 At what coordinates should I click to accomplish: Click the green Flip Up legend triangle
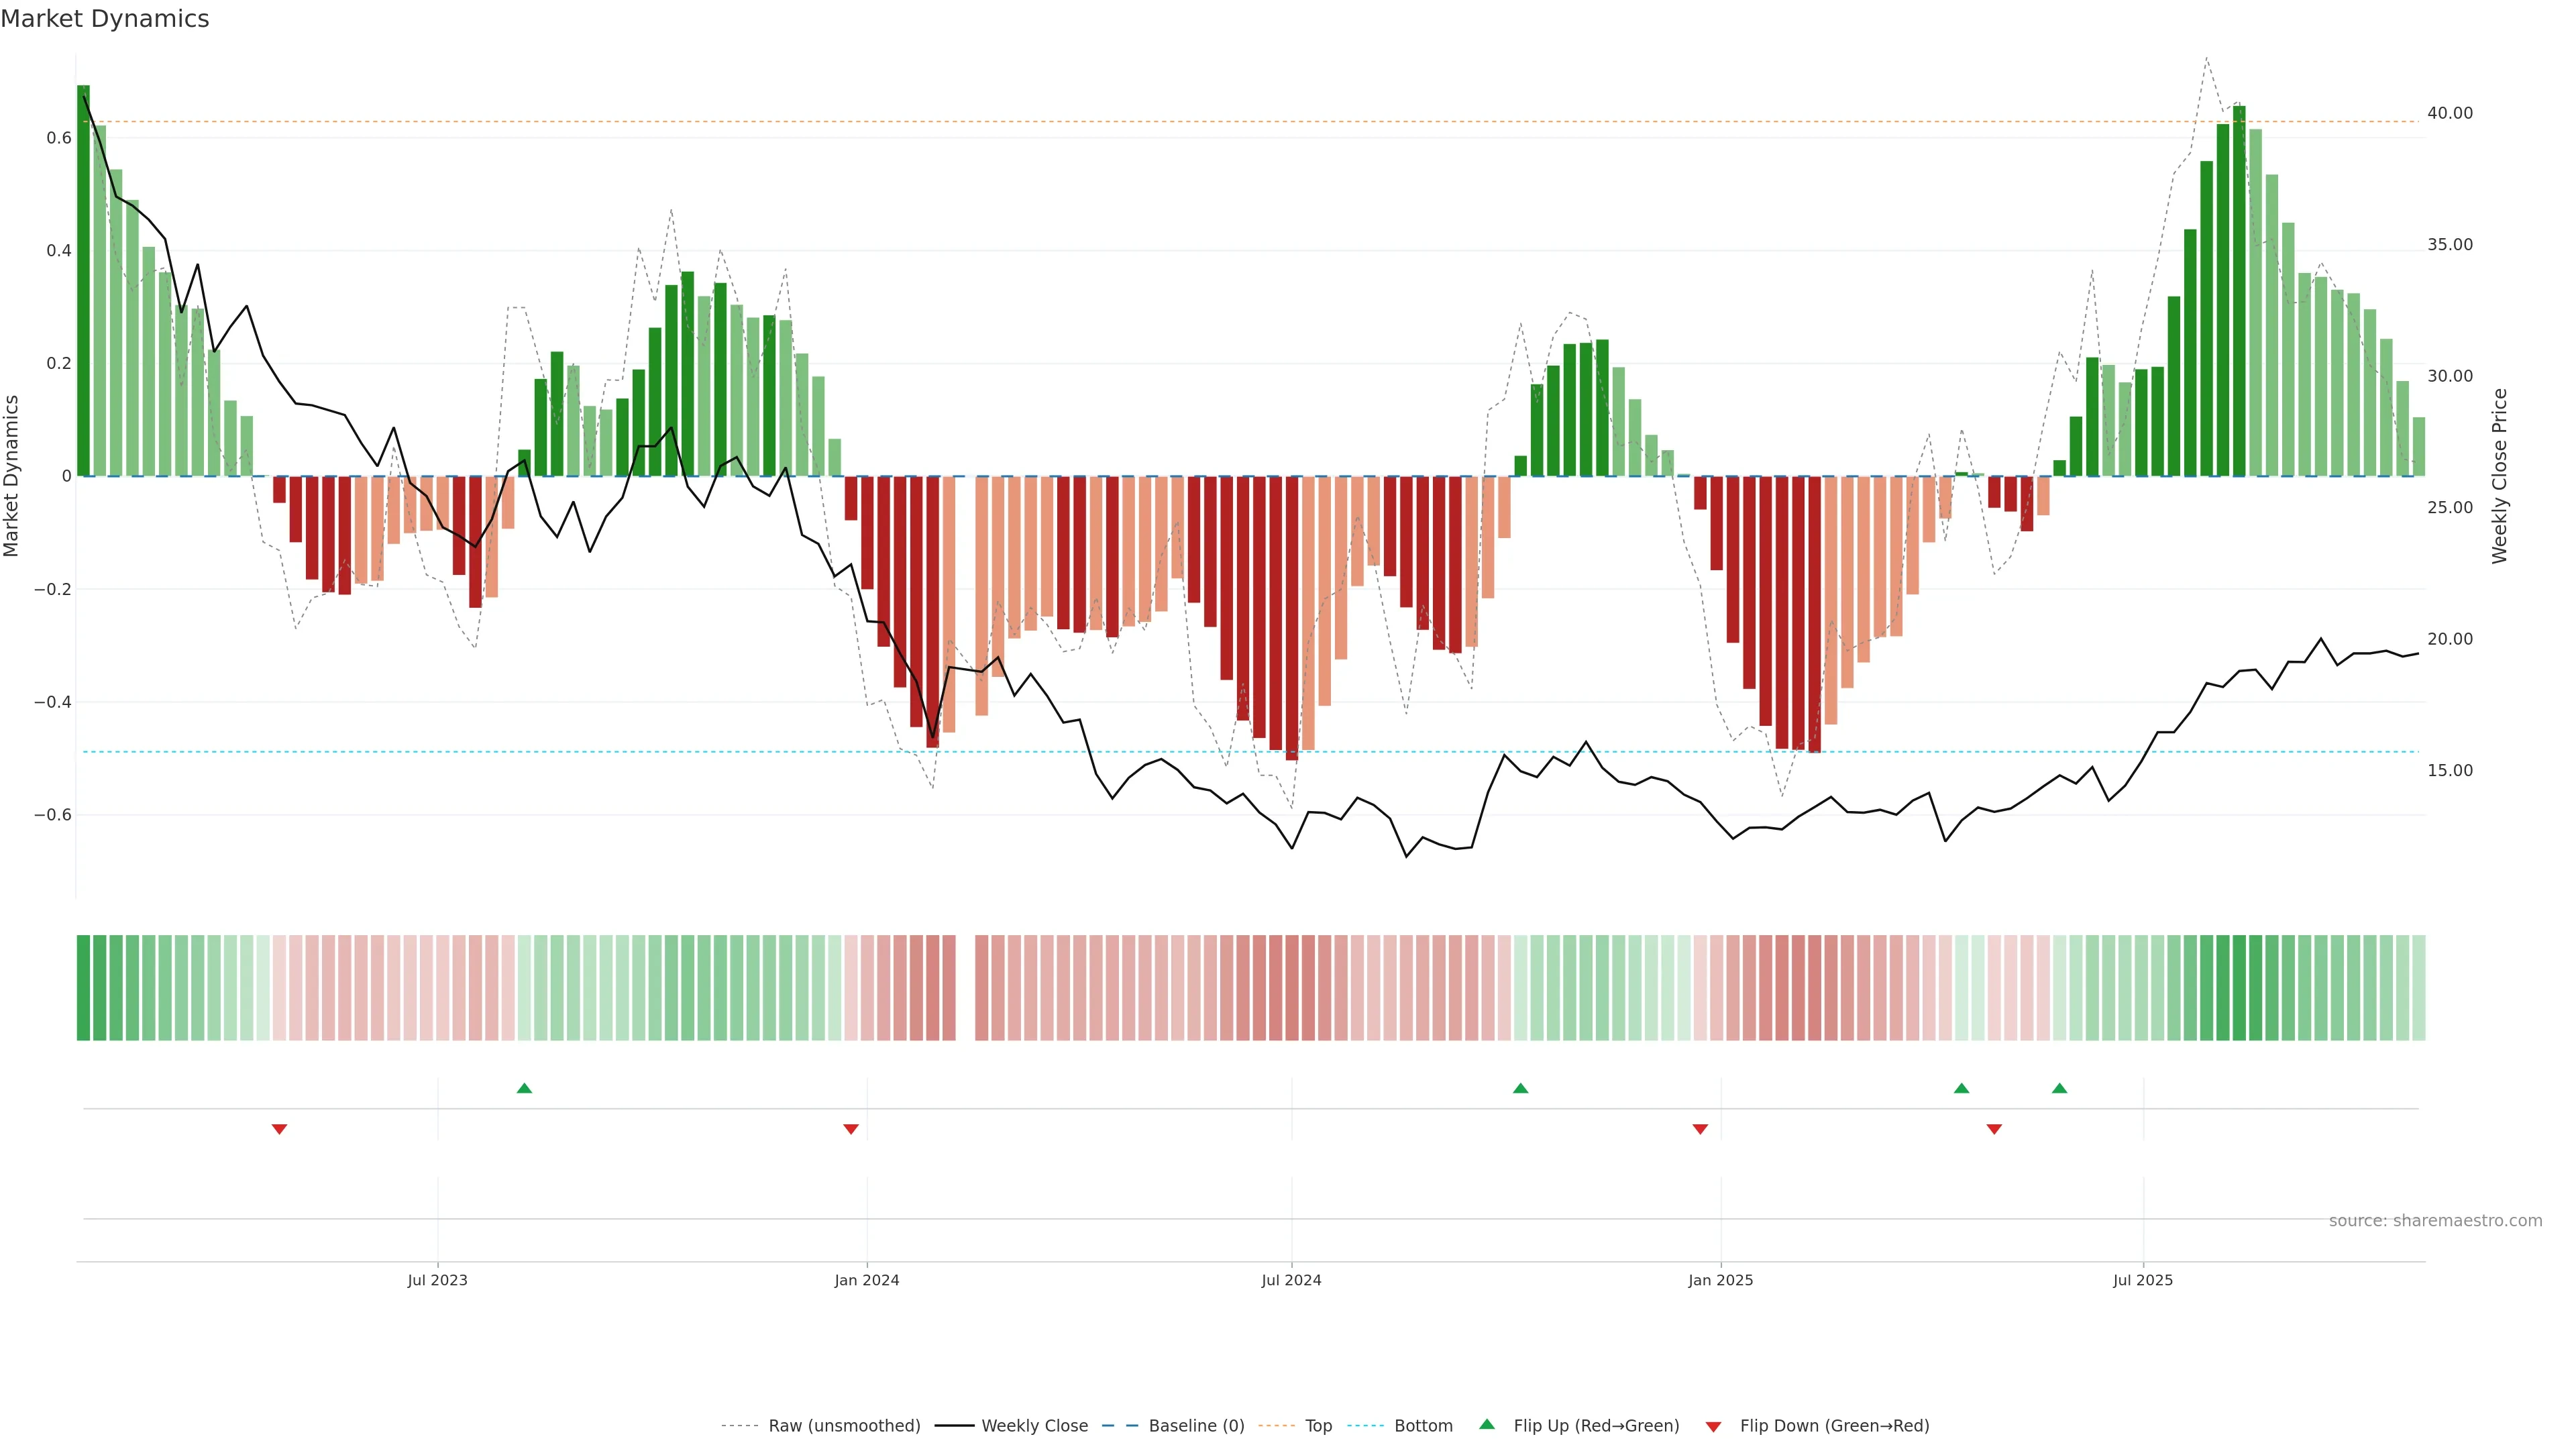tap(1487, 1424)
